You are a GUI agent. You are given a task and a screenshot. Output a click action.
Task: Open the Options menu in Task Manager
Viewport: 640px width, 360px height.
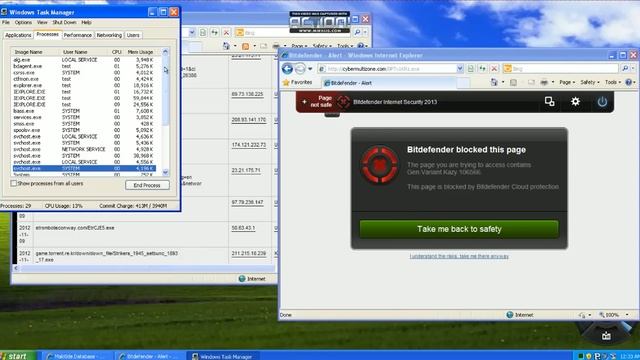(23, 22)
